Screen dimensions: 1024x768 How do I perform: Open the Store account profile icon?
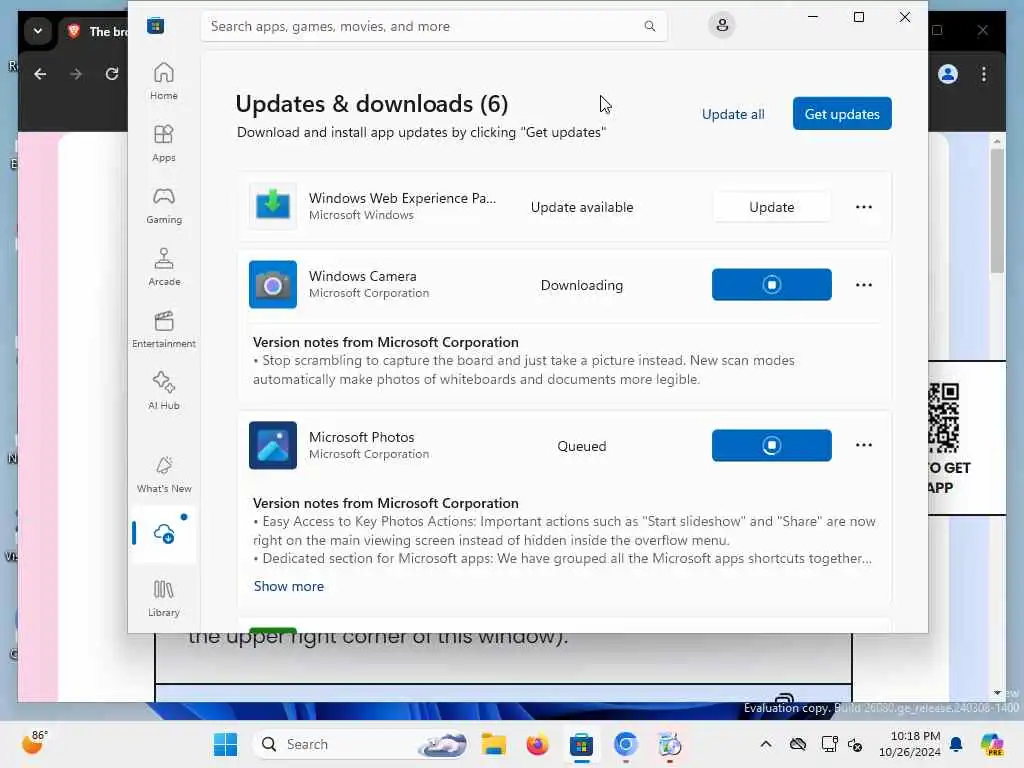722,25
